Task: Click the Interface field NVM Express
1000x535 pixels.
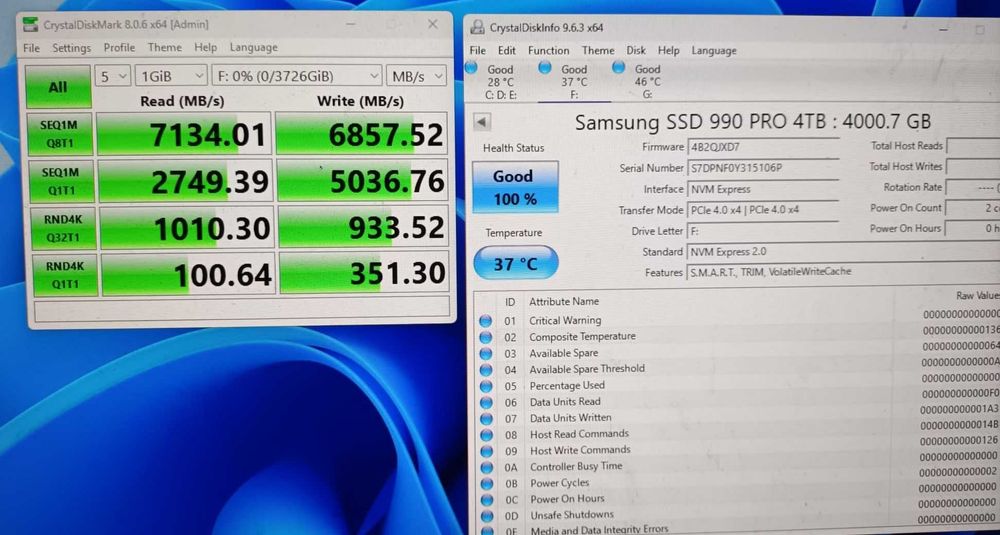Action: (x=763, y=189)
